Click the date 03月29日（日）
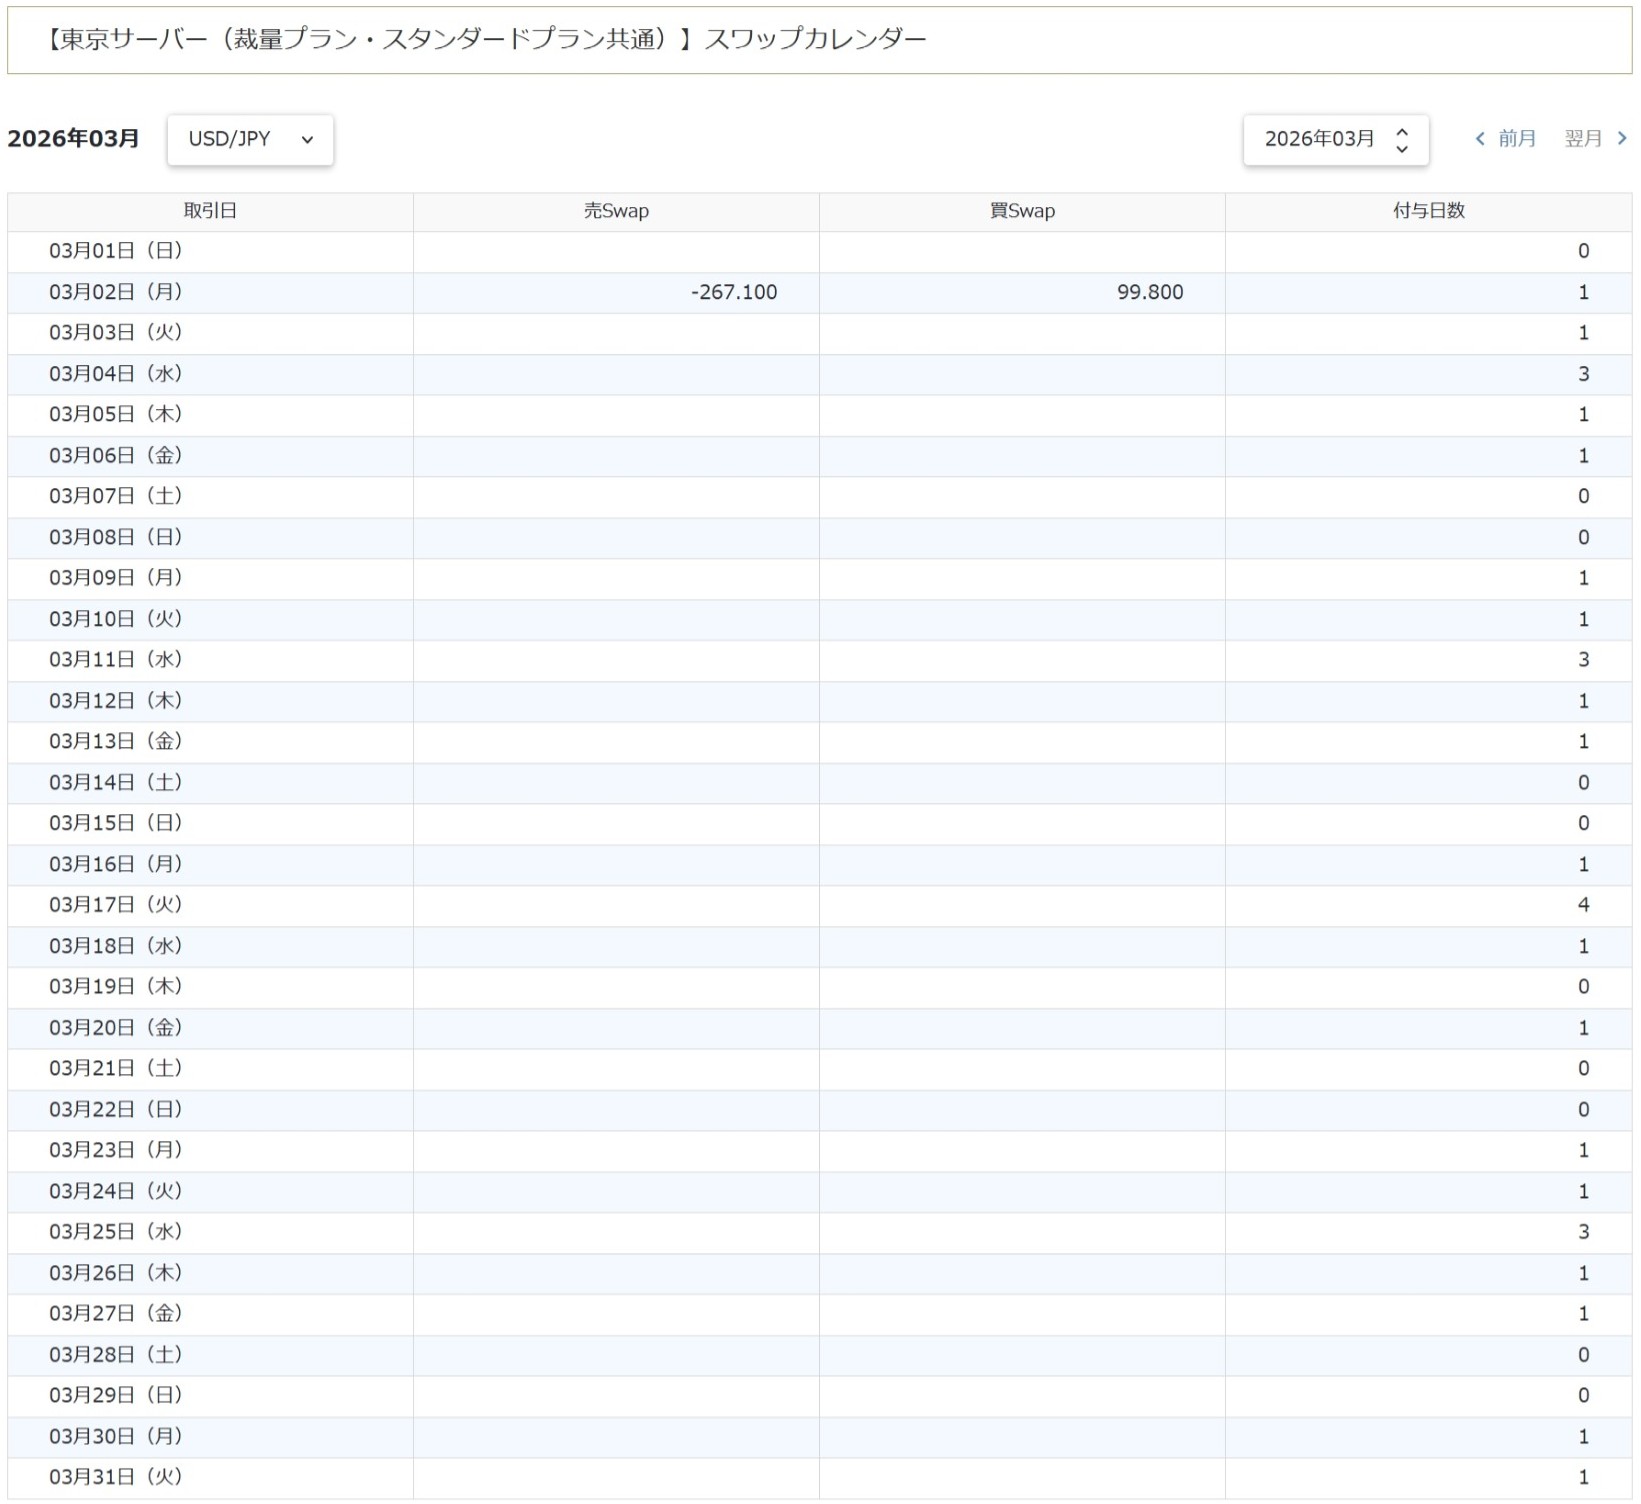The height and width of the screenshot is (1504, 1641). (x=116, y=1395)
